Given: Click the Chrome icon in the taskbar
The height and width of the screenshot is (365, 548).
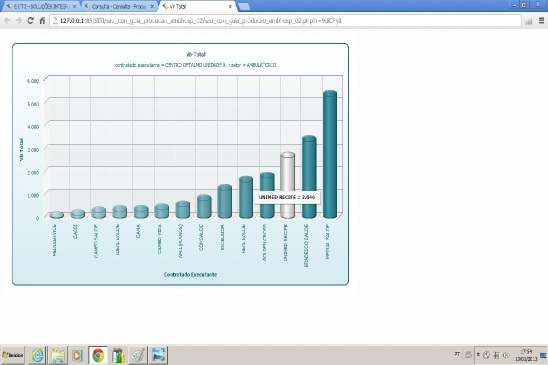Looking at the screenshot, I should (x=98, y=355).
